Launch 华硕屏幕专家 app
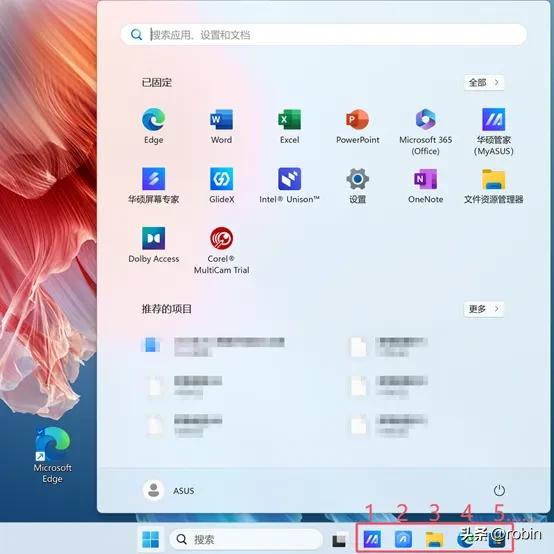Screen dimensions: 554x554 pyautogui.click(x=153, y=185)
